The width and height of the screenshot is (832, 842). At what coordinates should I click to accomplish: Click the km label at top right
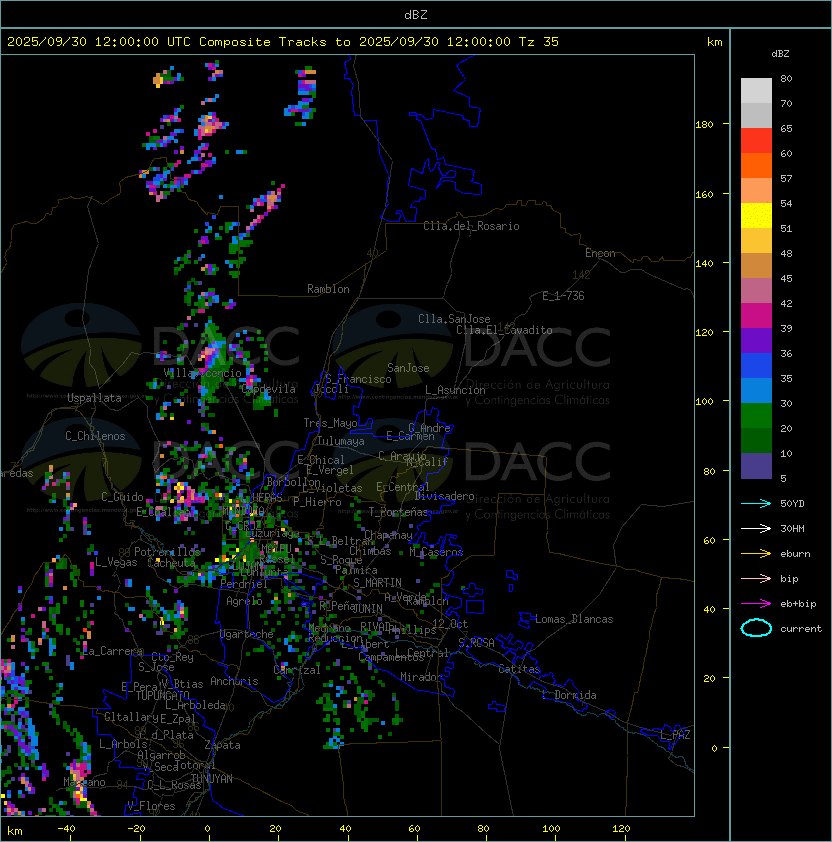[714, 42]
